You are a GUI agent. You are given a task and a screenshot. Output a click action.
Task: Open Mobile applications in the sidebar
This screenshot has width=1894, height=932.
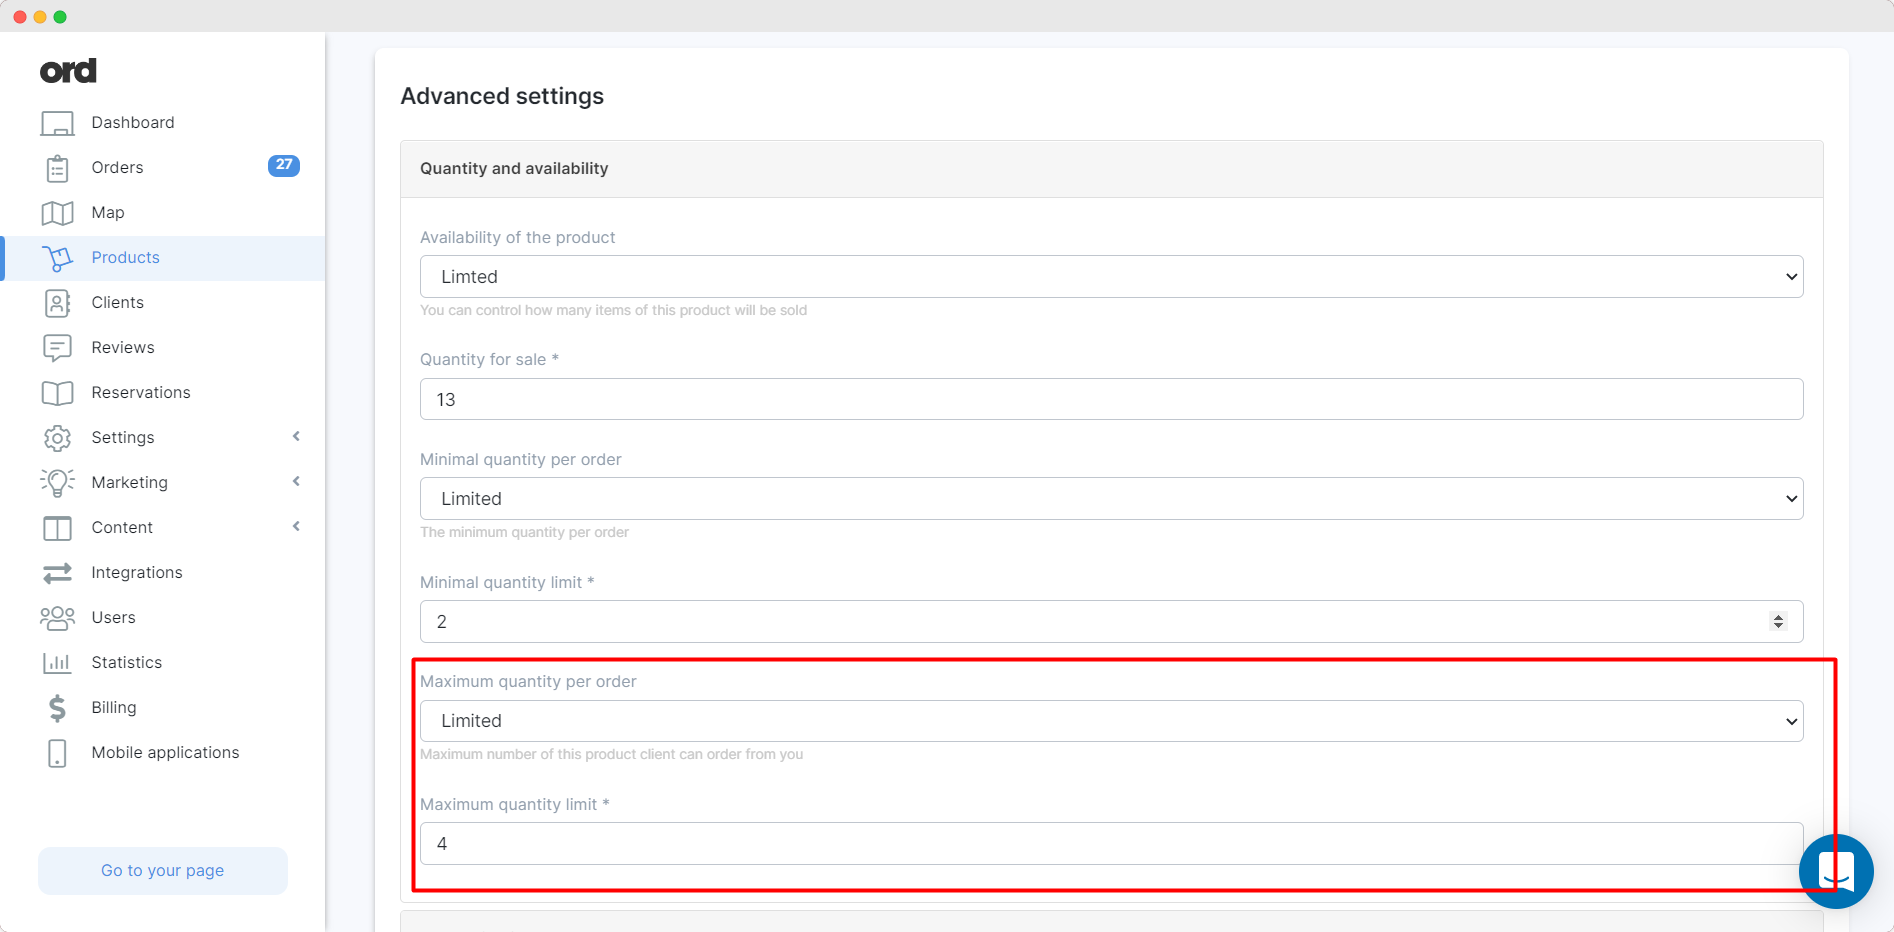tap(164, 753)
